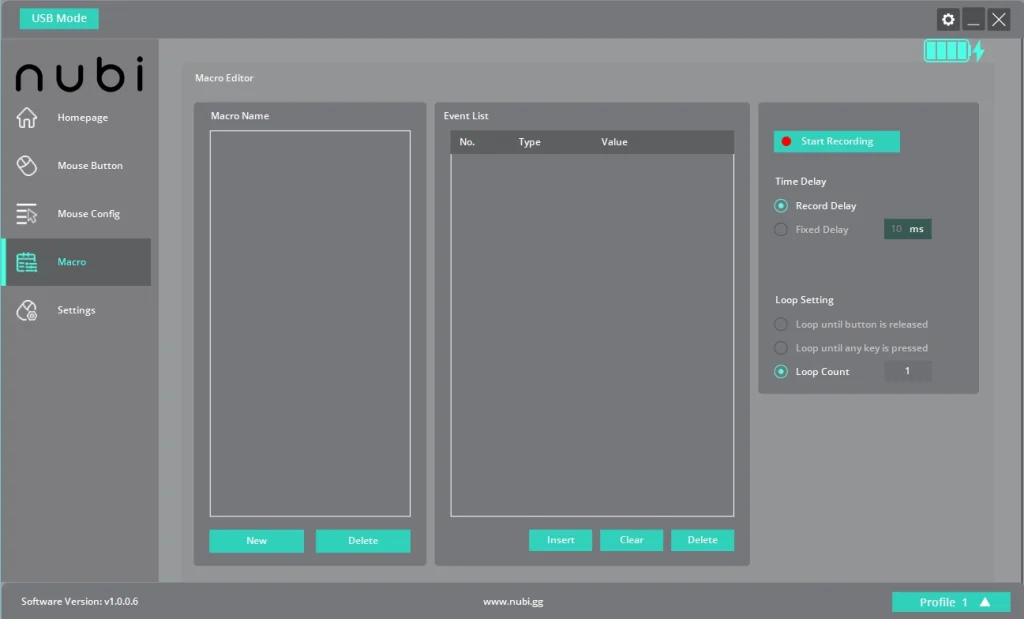Click the Loop Count value field
Image resolution: width=1024 pixels, height=619 pixels.
tap(907, 371)
